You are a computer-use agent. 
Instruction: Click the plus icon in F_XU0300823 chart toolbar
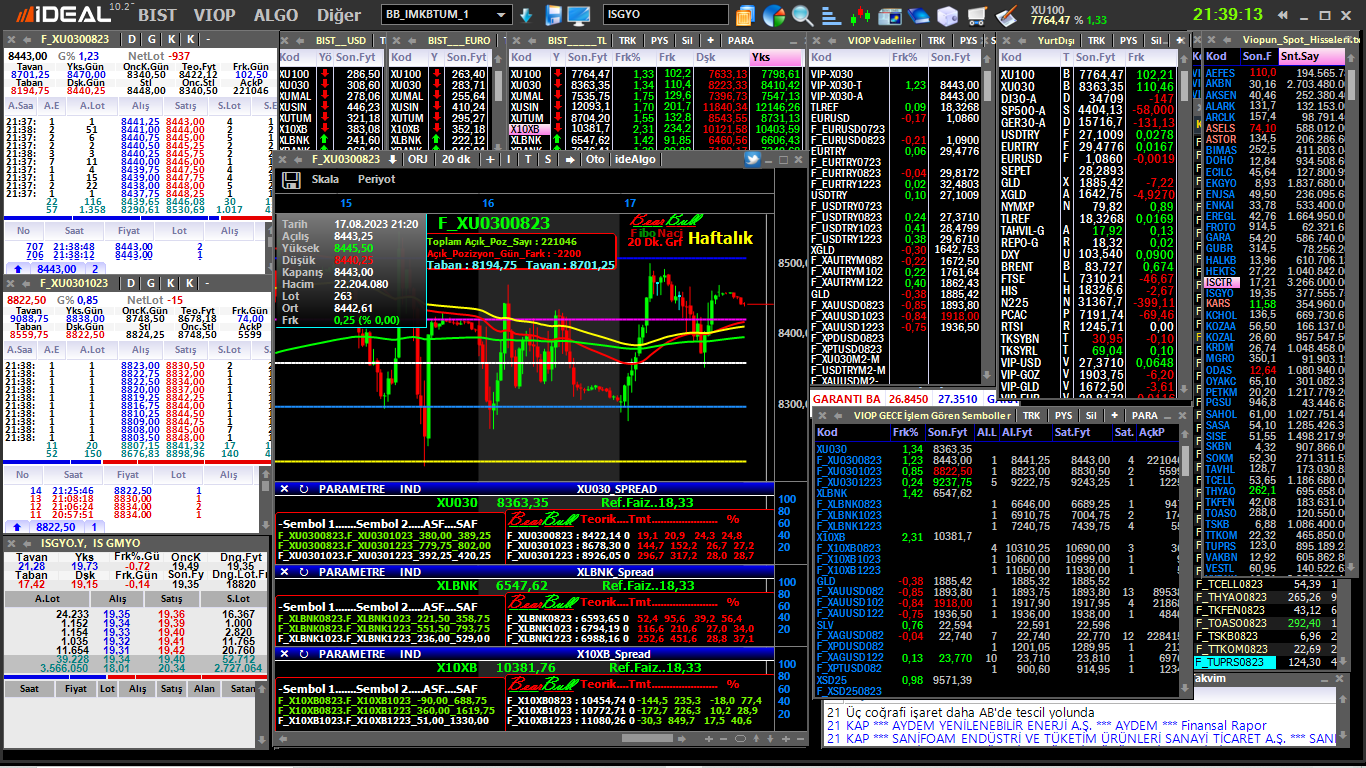pos(489,159)
